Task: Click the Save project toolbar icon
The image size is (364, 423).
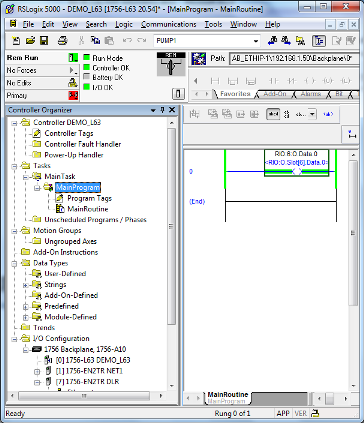Action: [x=44, y=41]
